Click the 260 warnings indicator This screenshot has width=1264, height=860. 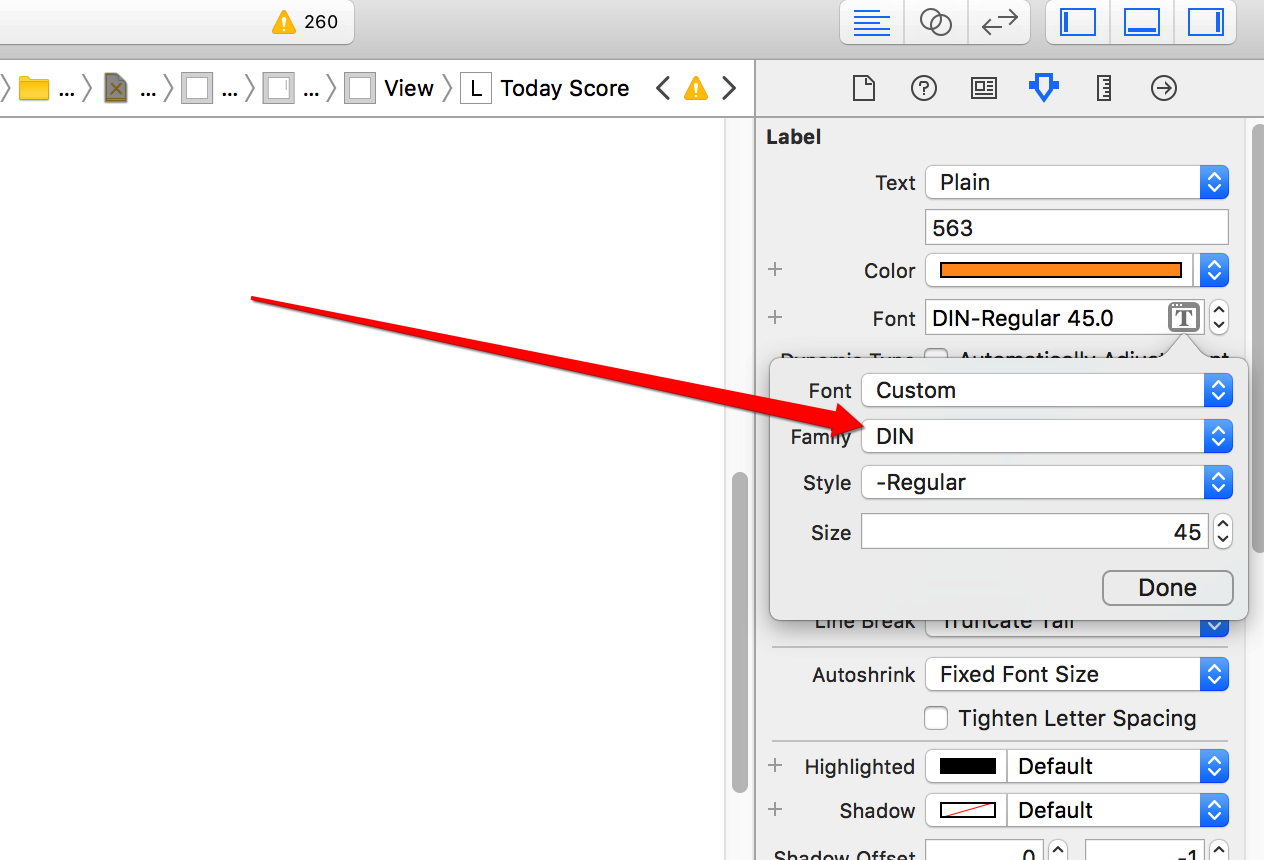pyautogui.click(x=306, y=22)
